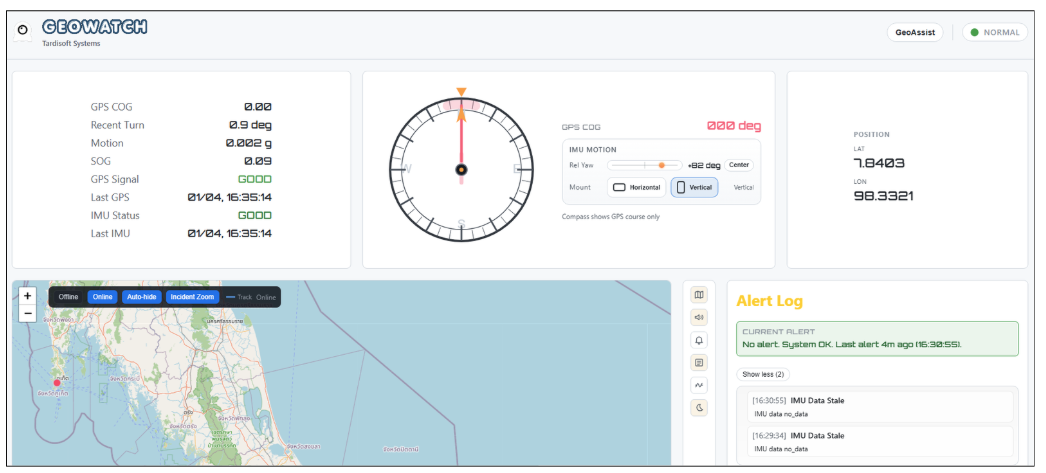Viewport: 1046px width, 473px height.
Task: Click the SOG 0.09 value
Action: point(257,161)
